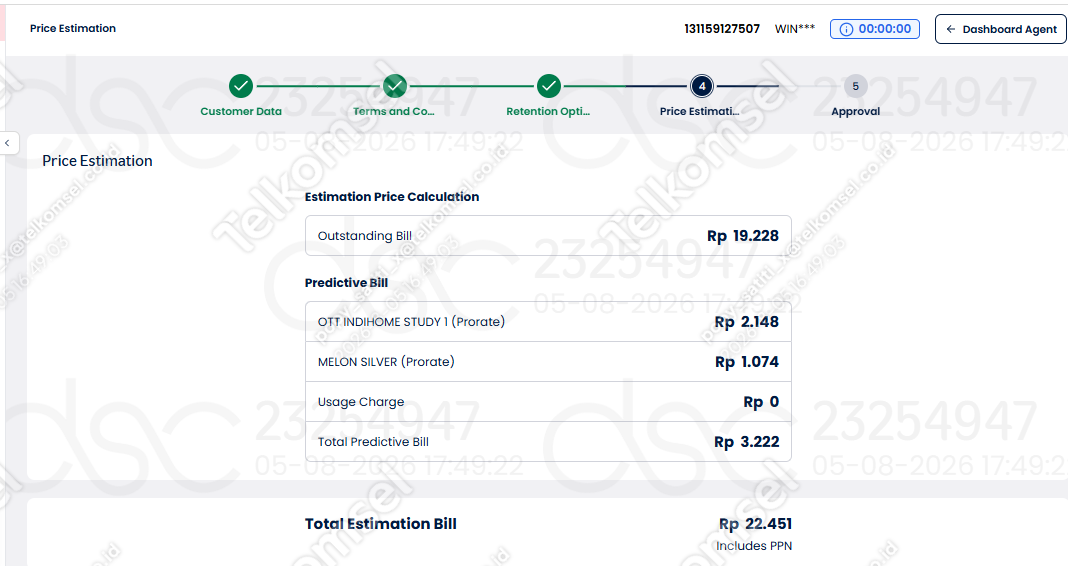This screenshot has width=1068, height=566.
Task: Select step 4 Price Estimation circle
Action: [x=702, y=87]
